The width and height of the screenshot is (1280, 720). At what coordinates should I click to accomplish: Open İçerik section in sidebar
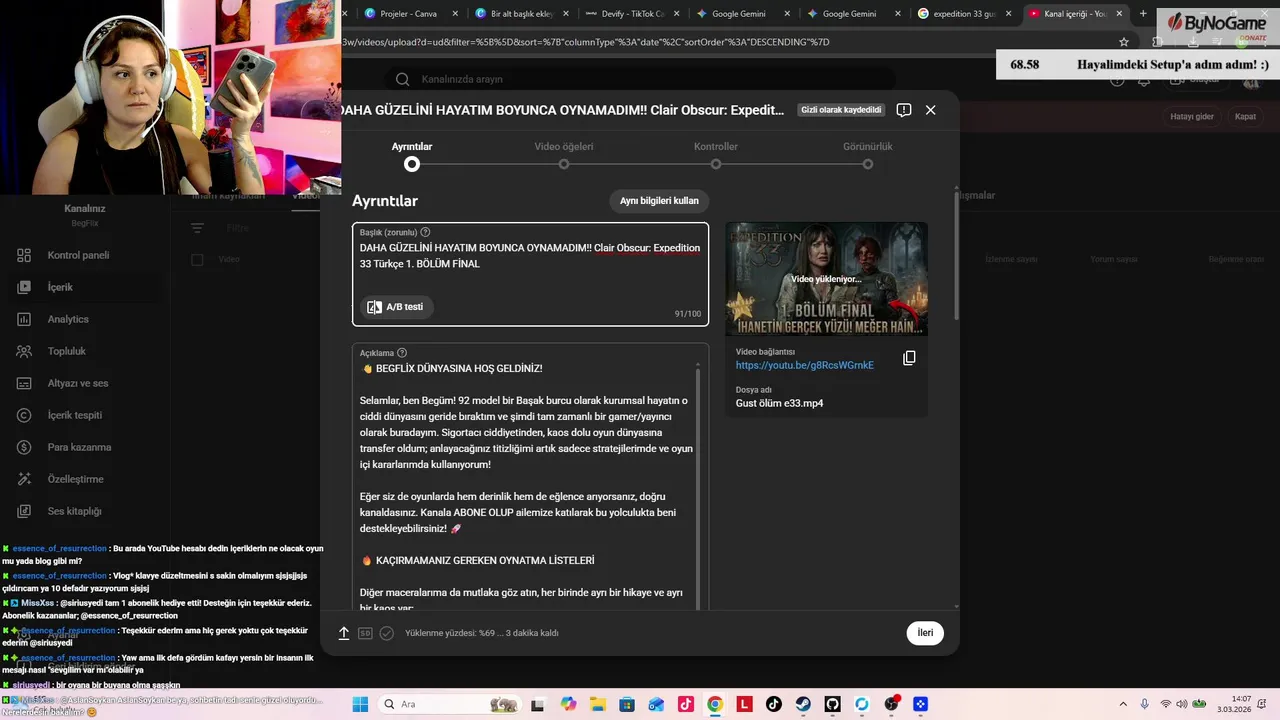[85, 287]
